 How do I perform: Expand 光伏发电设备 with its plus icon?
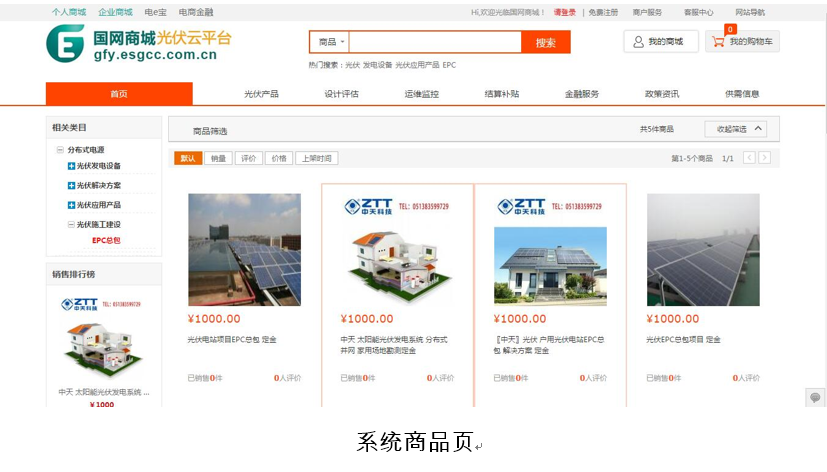coord(71,166)
